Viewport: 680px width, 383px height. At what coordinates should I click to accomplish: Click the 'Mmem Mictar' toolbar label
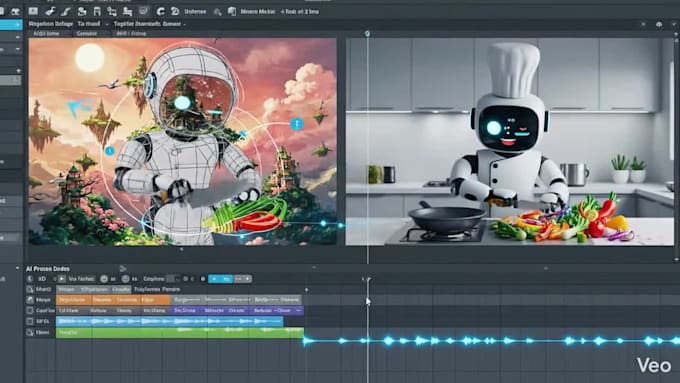click(x=258, y=12)
